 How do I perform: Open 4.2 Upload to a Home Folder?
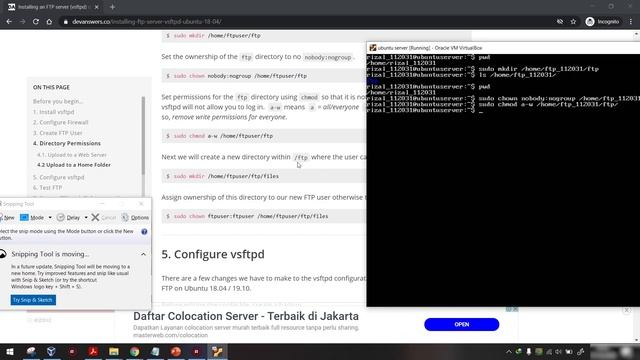pos(74,165)
